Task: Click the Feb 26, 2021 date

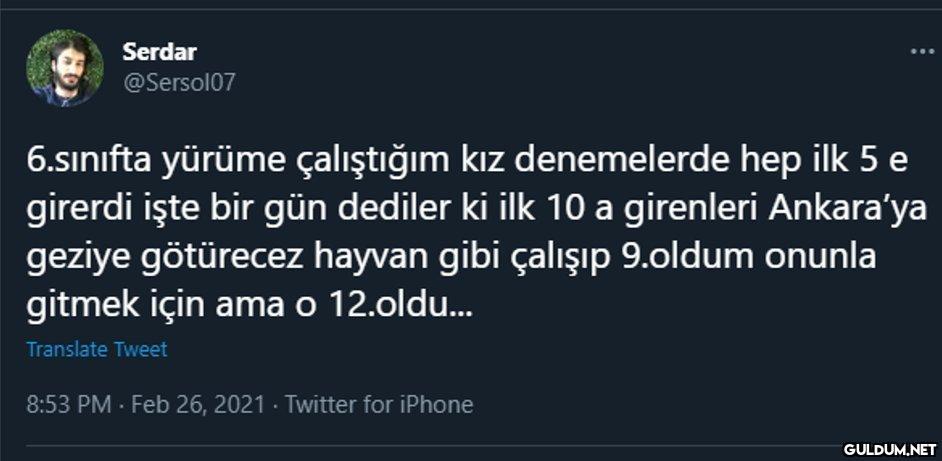Action: point(198,404)
